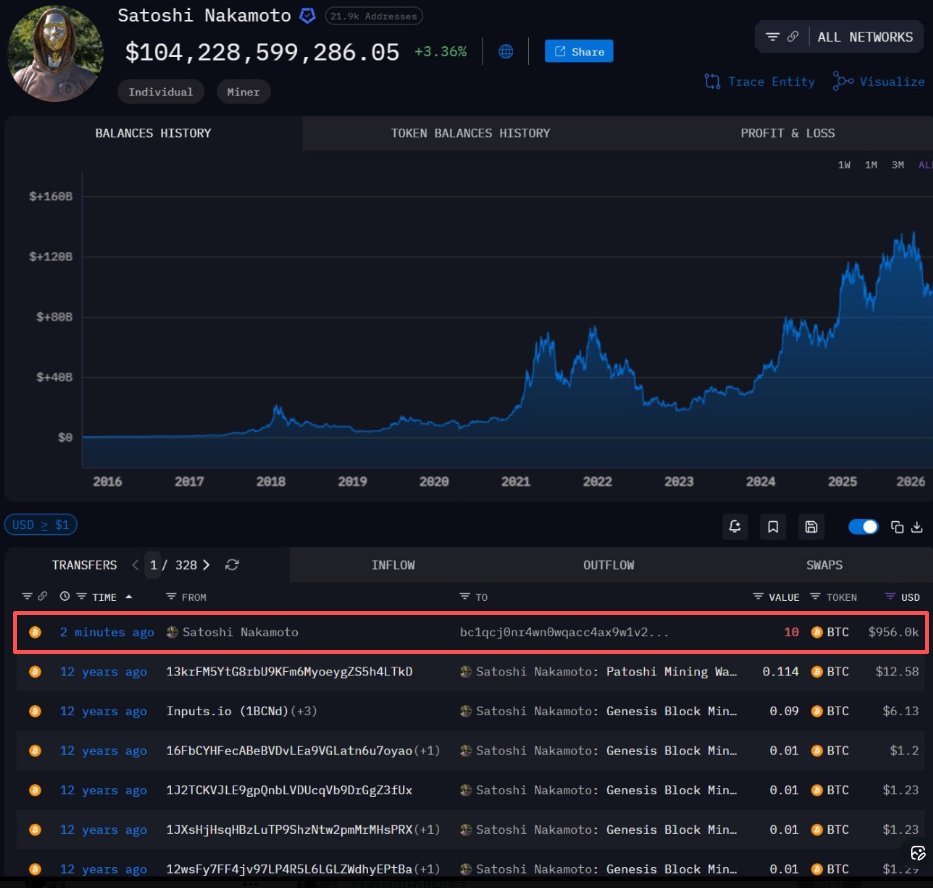Viewport: 933px width, 888px height.
Task: Click the coin icon beside '2 minutes ago'
Action: point(35,632)
